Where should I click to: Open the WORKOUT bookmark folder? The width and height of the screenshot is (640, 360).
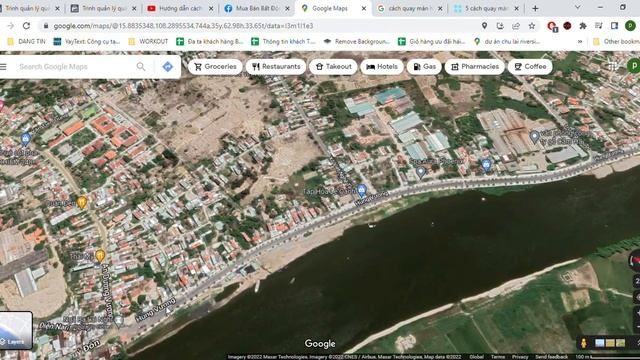(x=148, y=41)
